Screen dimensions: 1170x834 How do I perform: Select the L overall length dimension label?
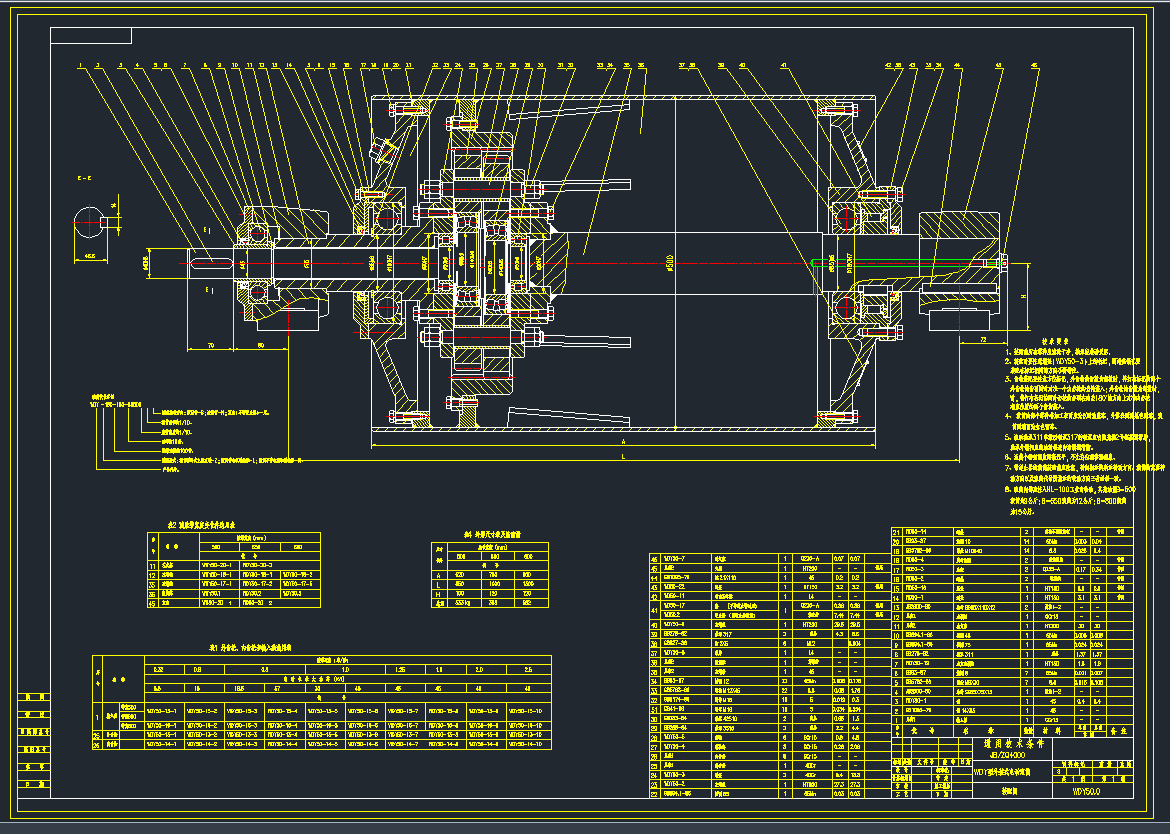[x=624, y=456]
